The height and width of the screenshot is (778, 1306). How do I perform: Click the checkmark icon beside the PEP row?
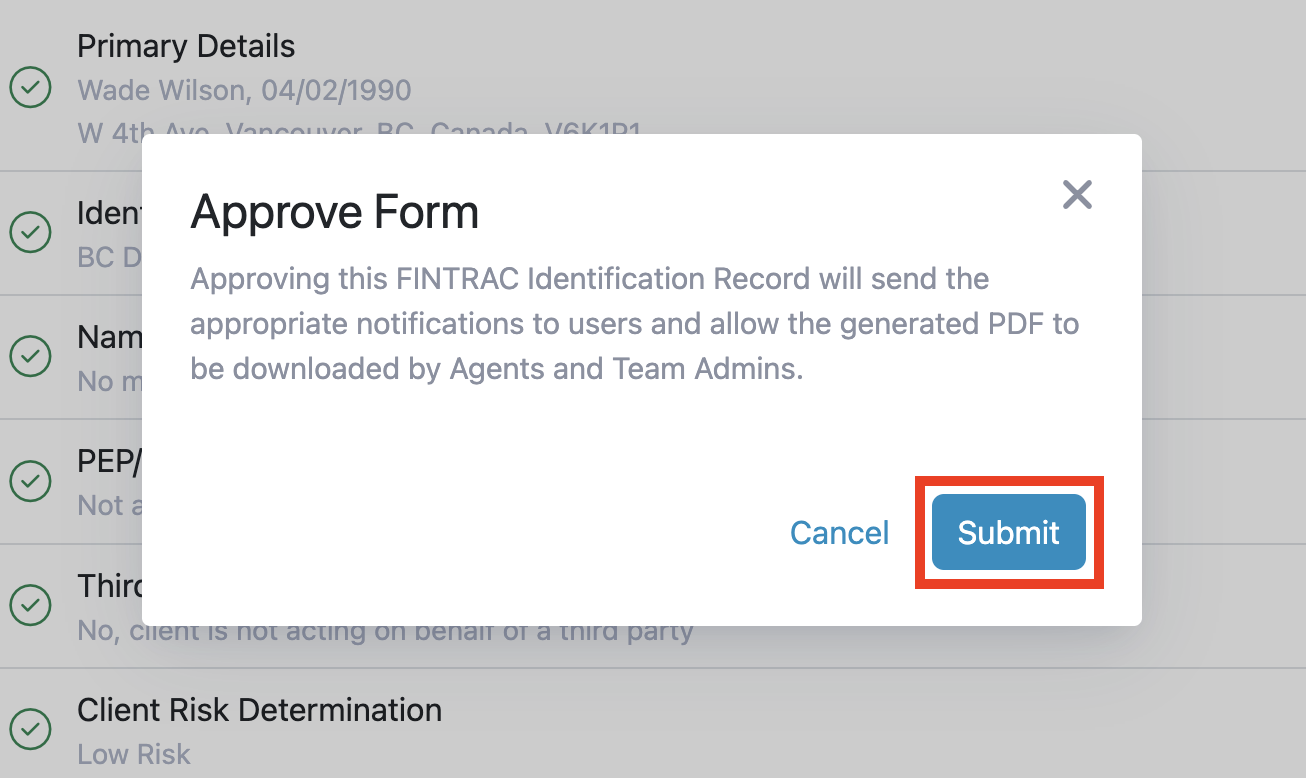pyautogui.click(x=31, y=481)
